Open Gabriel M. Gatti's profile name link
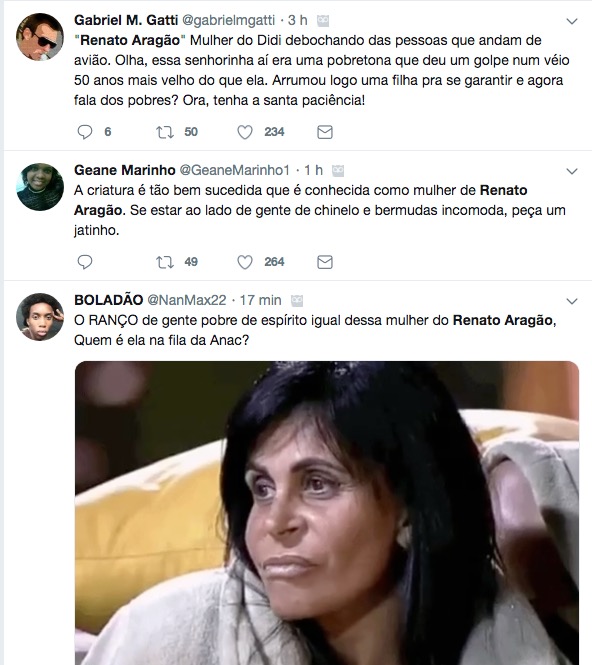The width and height of the screenshot is (592, 665). pyautogui.click(x=126, y=20)
